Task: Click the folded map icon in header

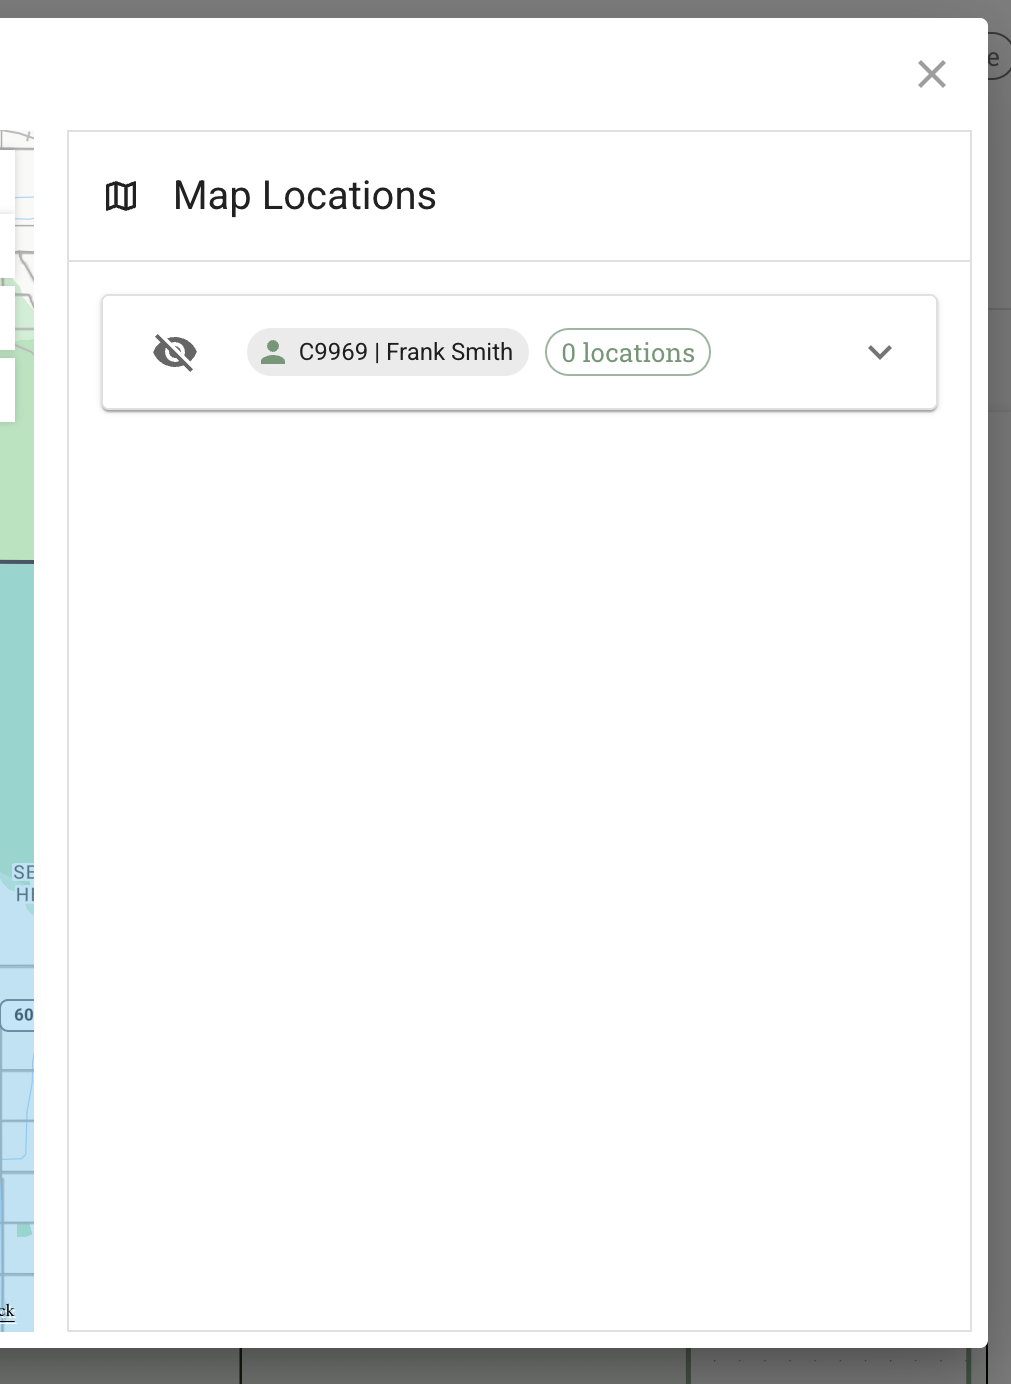Action: click(x=121, y=196)
